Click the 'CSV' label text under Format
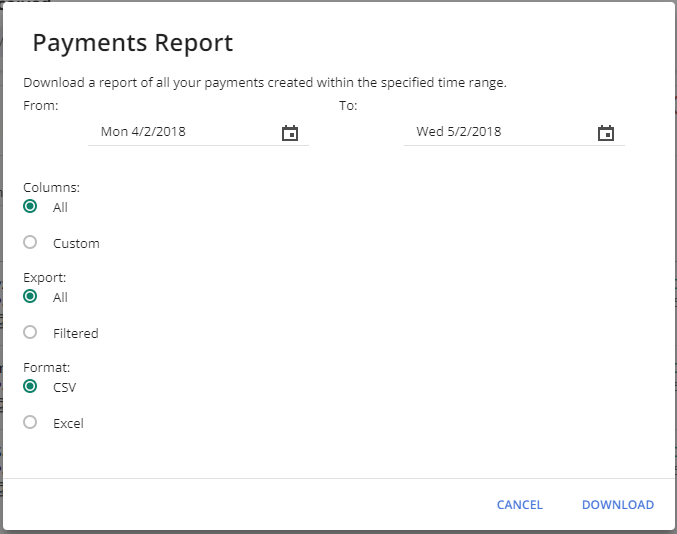 pyautogui.click(x=64, y=388)
